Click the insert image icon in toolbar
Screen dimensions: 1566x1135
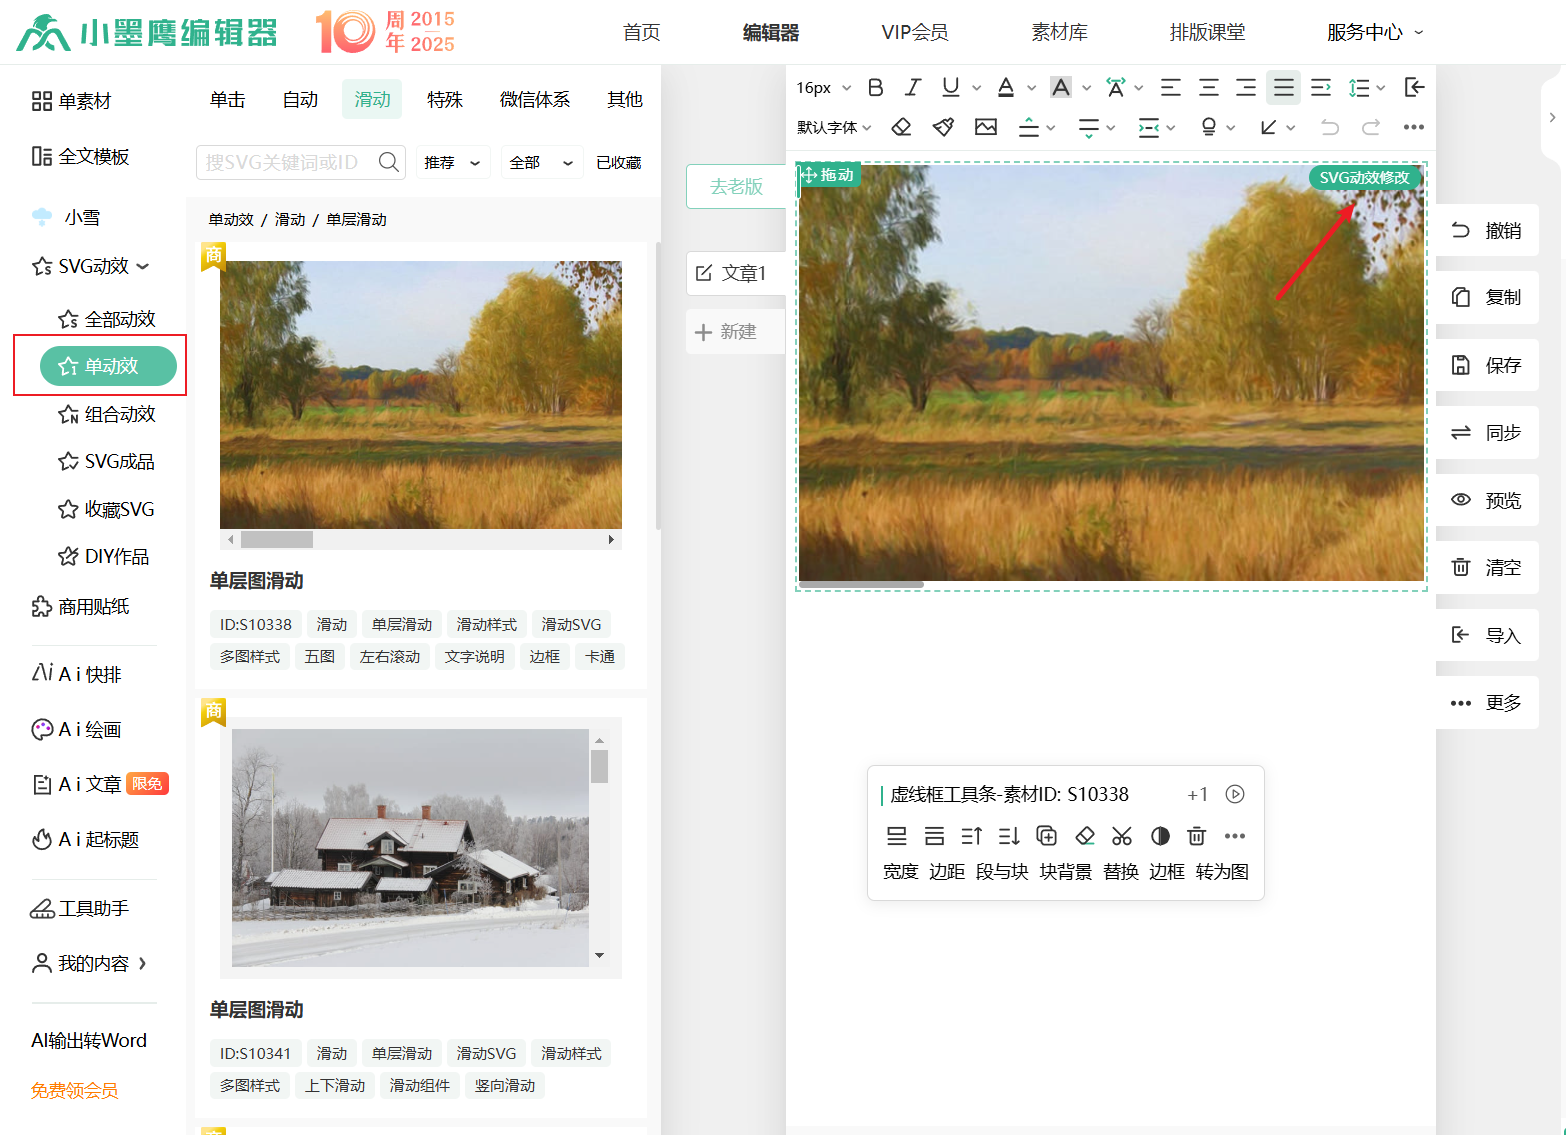pos(986,127)
